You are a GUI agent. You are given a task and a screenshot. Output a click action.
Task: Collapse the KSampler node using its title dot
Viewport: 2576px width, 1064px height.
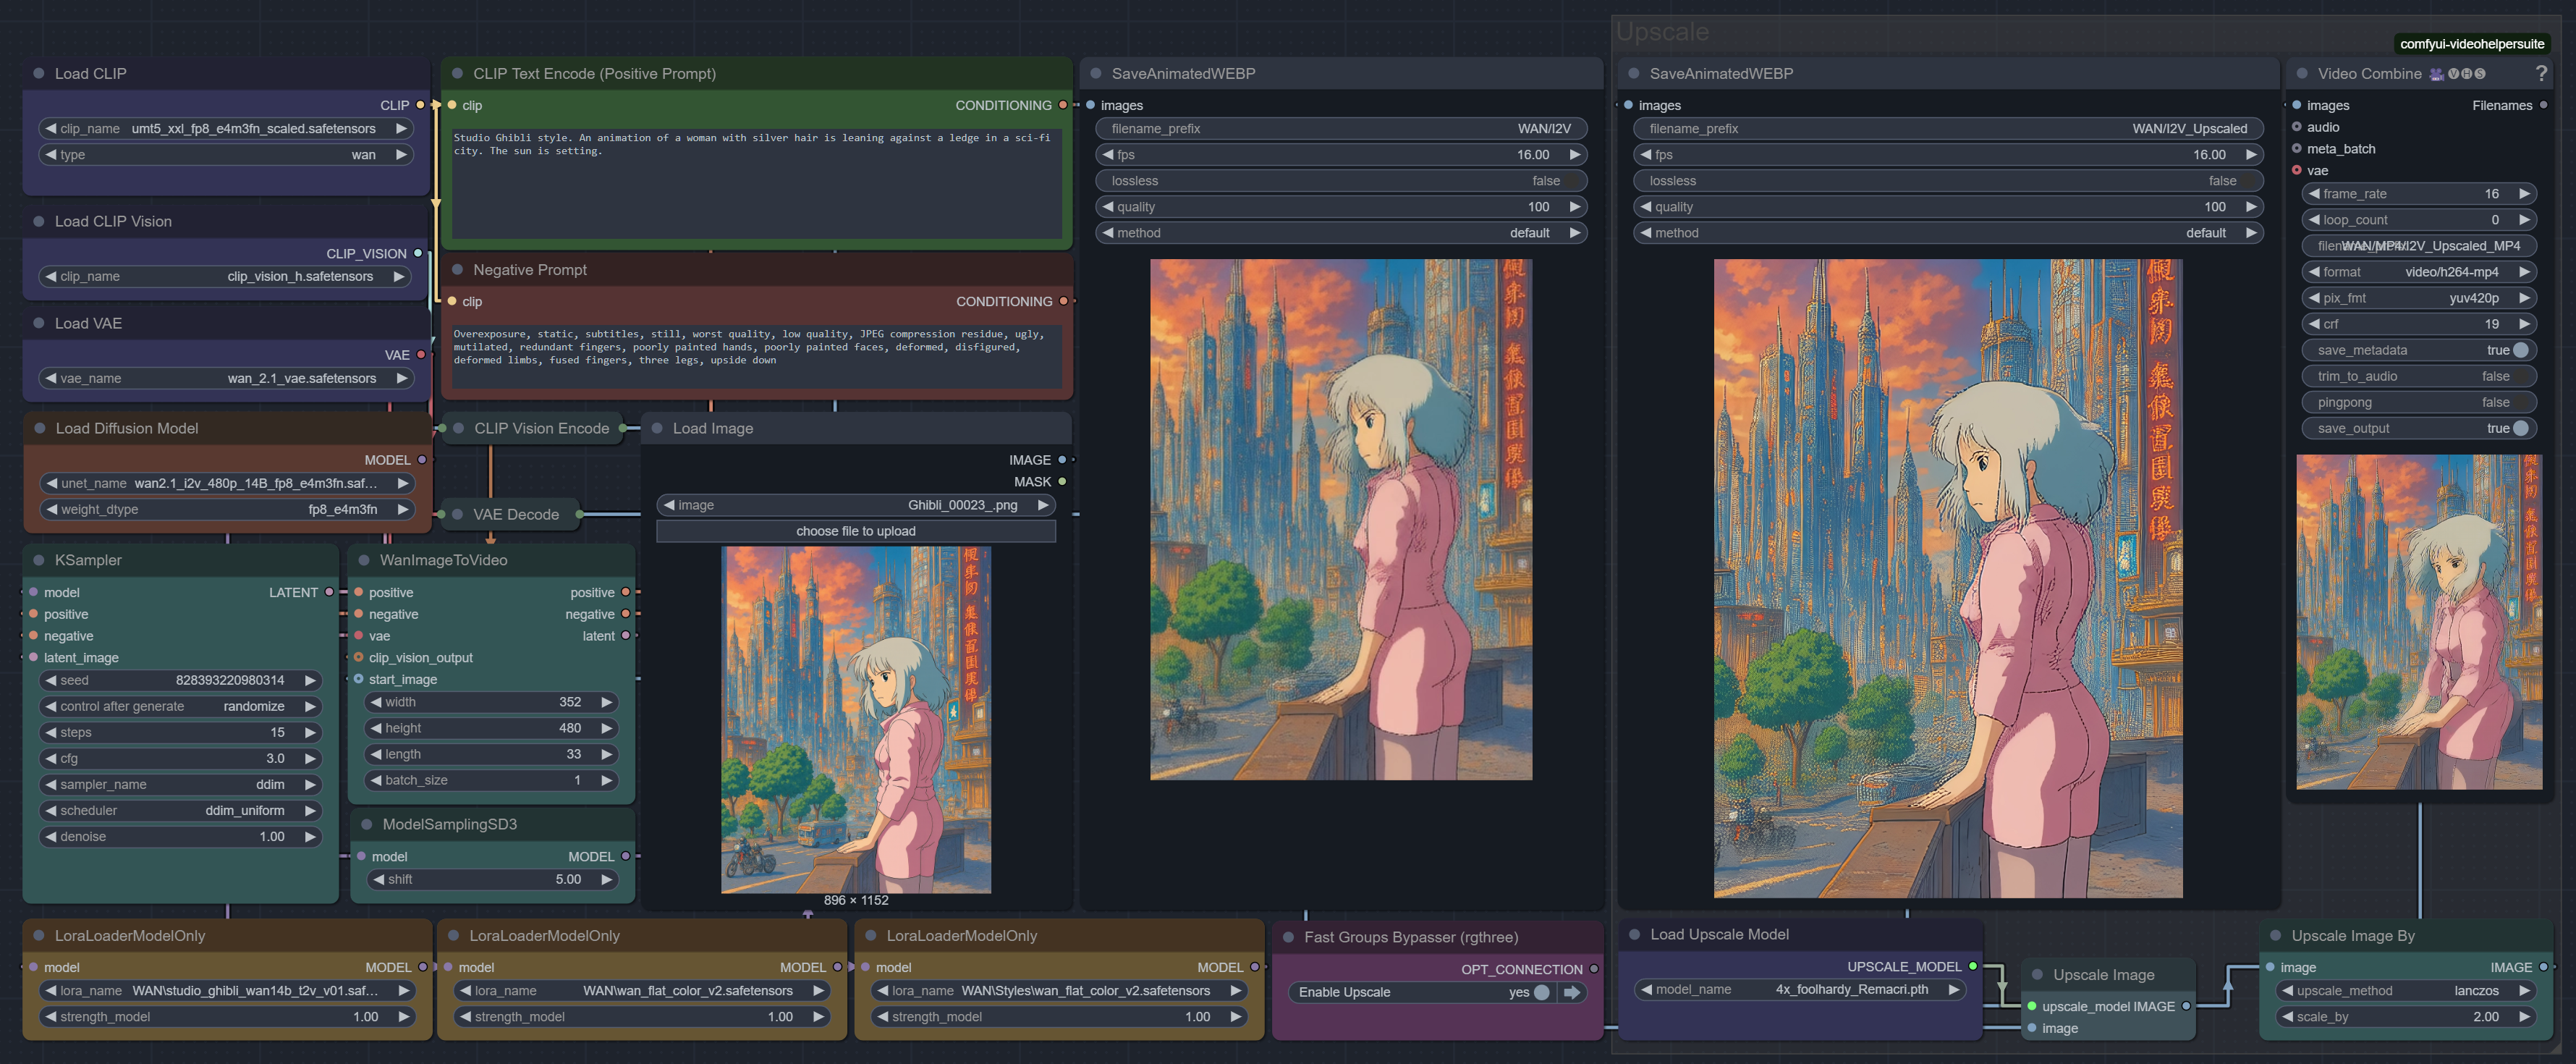[x=39, y=561]
